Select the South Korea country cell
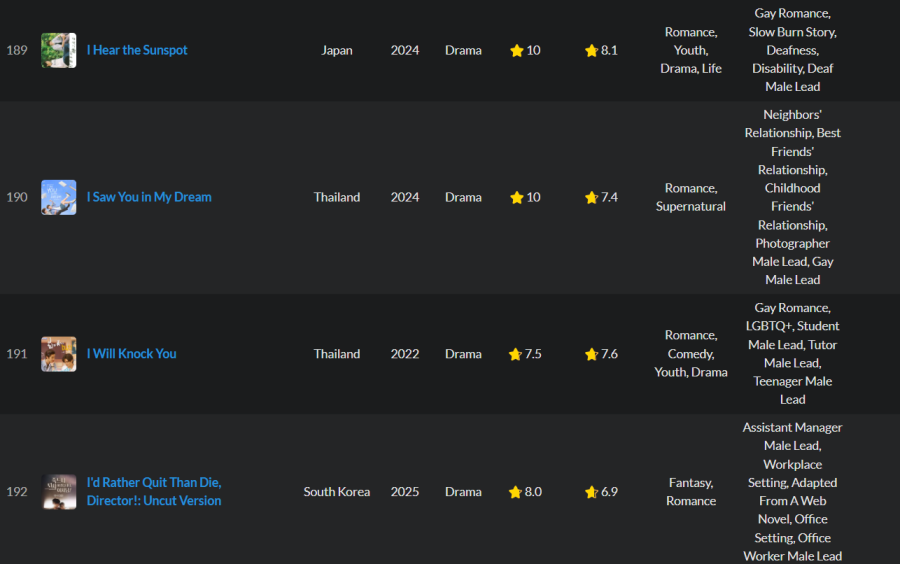Image resolution: width=900 pixels, height=564 pixels. (337, 492)
